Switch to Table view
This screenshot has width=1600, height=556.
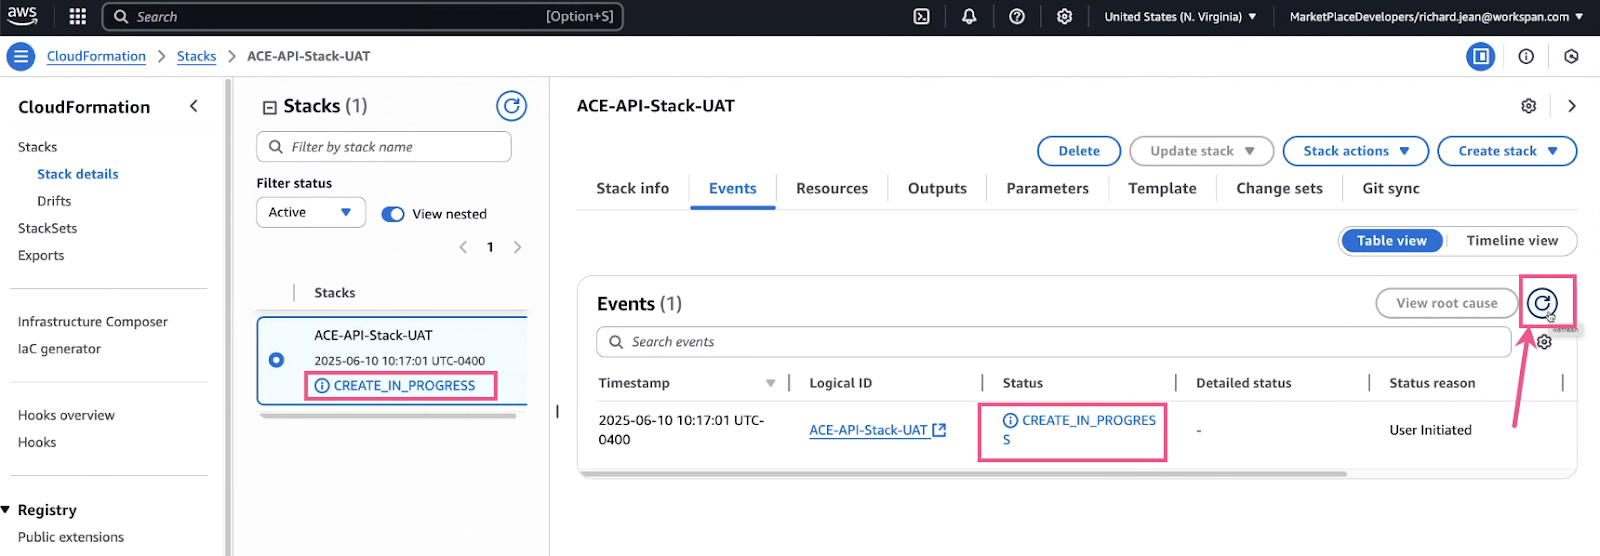pos(1392,241)
